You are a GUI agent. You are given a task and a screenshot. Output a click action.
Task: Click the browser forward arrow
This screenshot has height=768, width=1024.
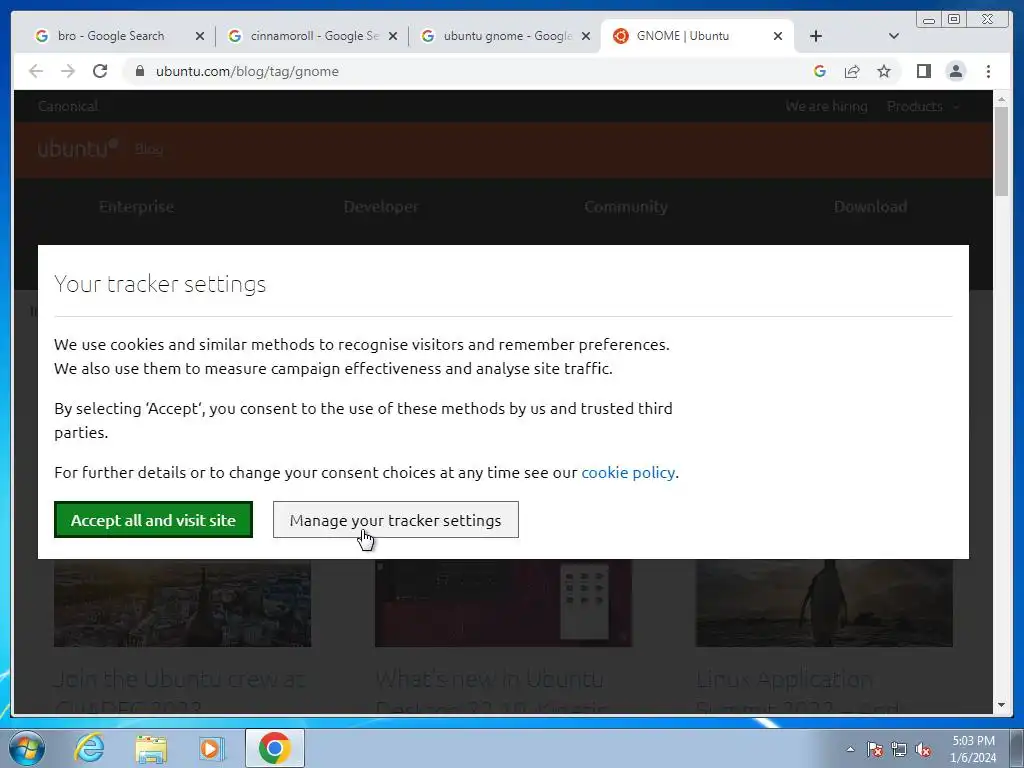click(x=68, y=71)
